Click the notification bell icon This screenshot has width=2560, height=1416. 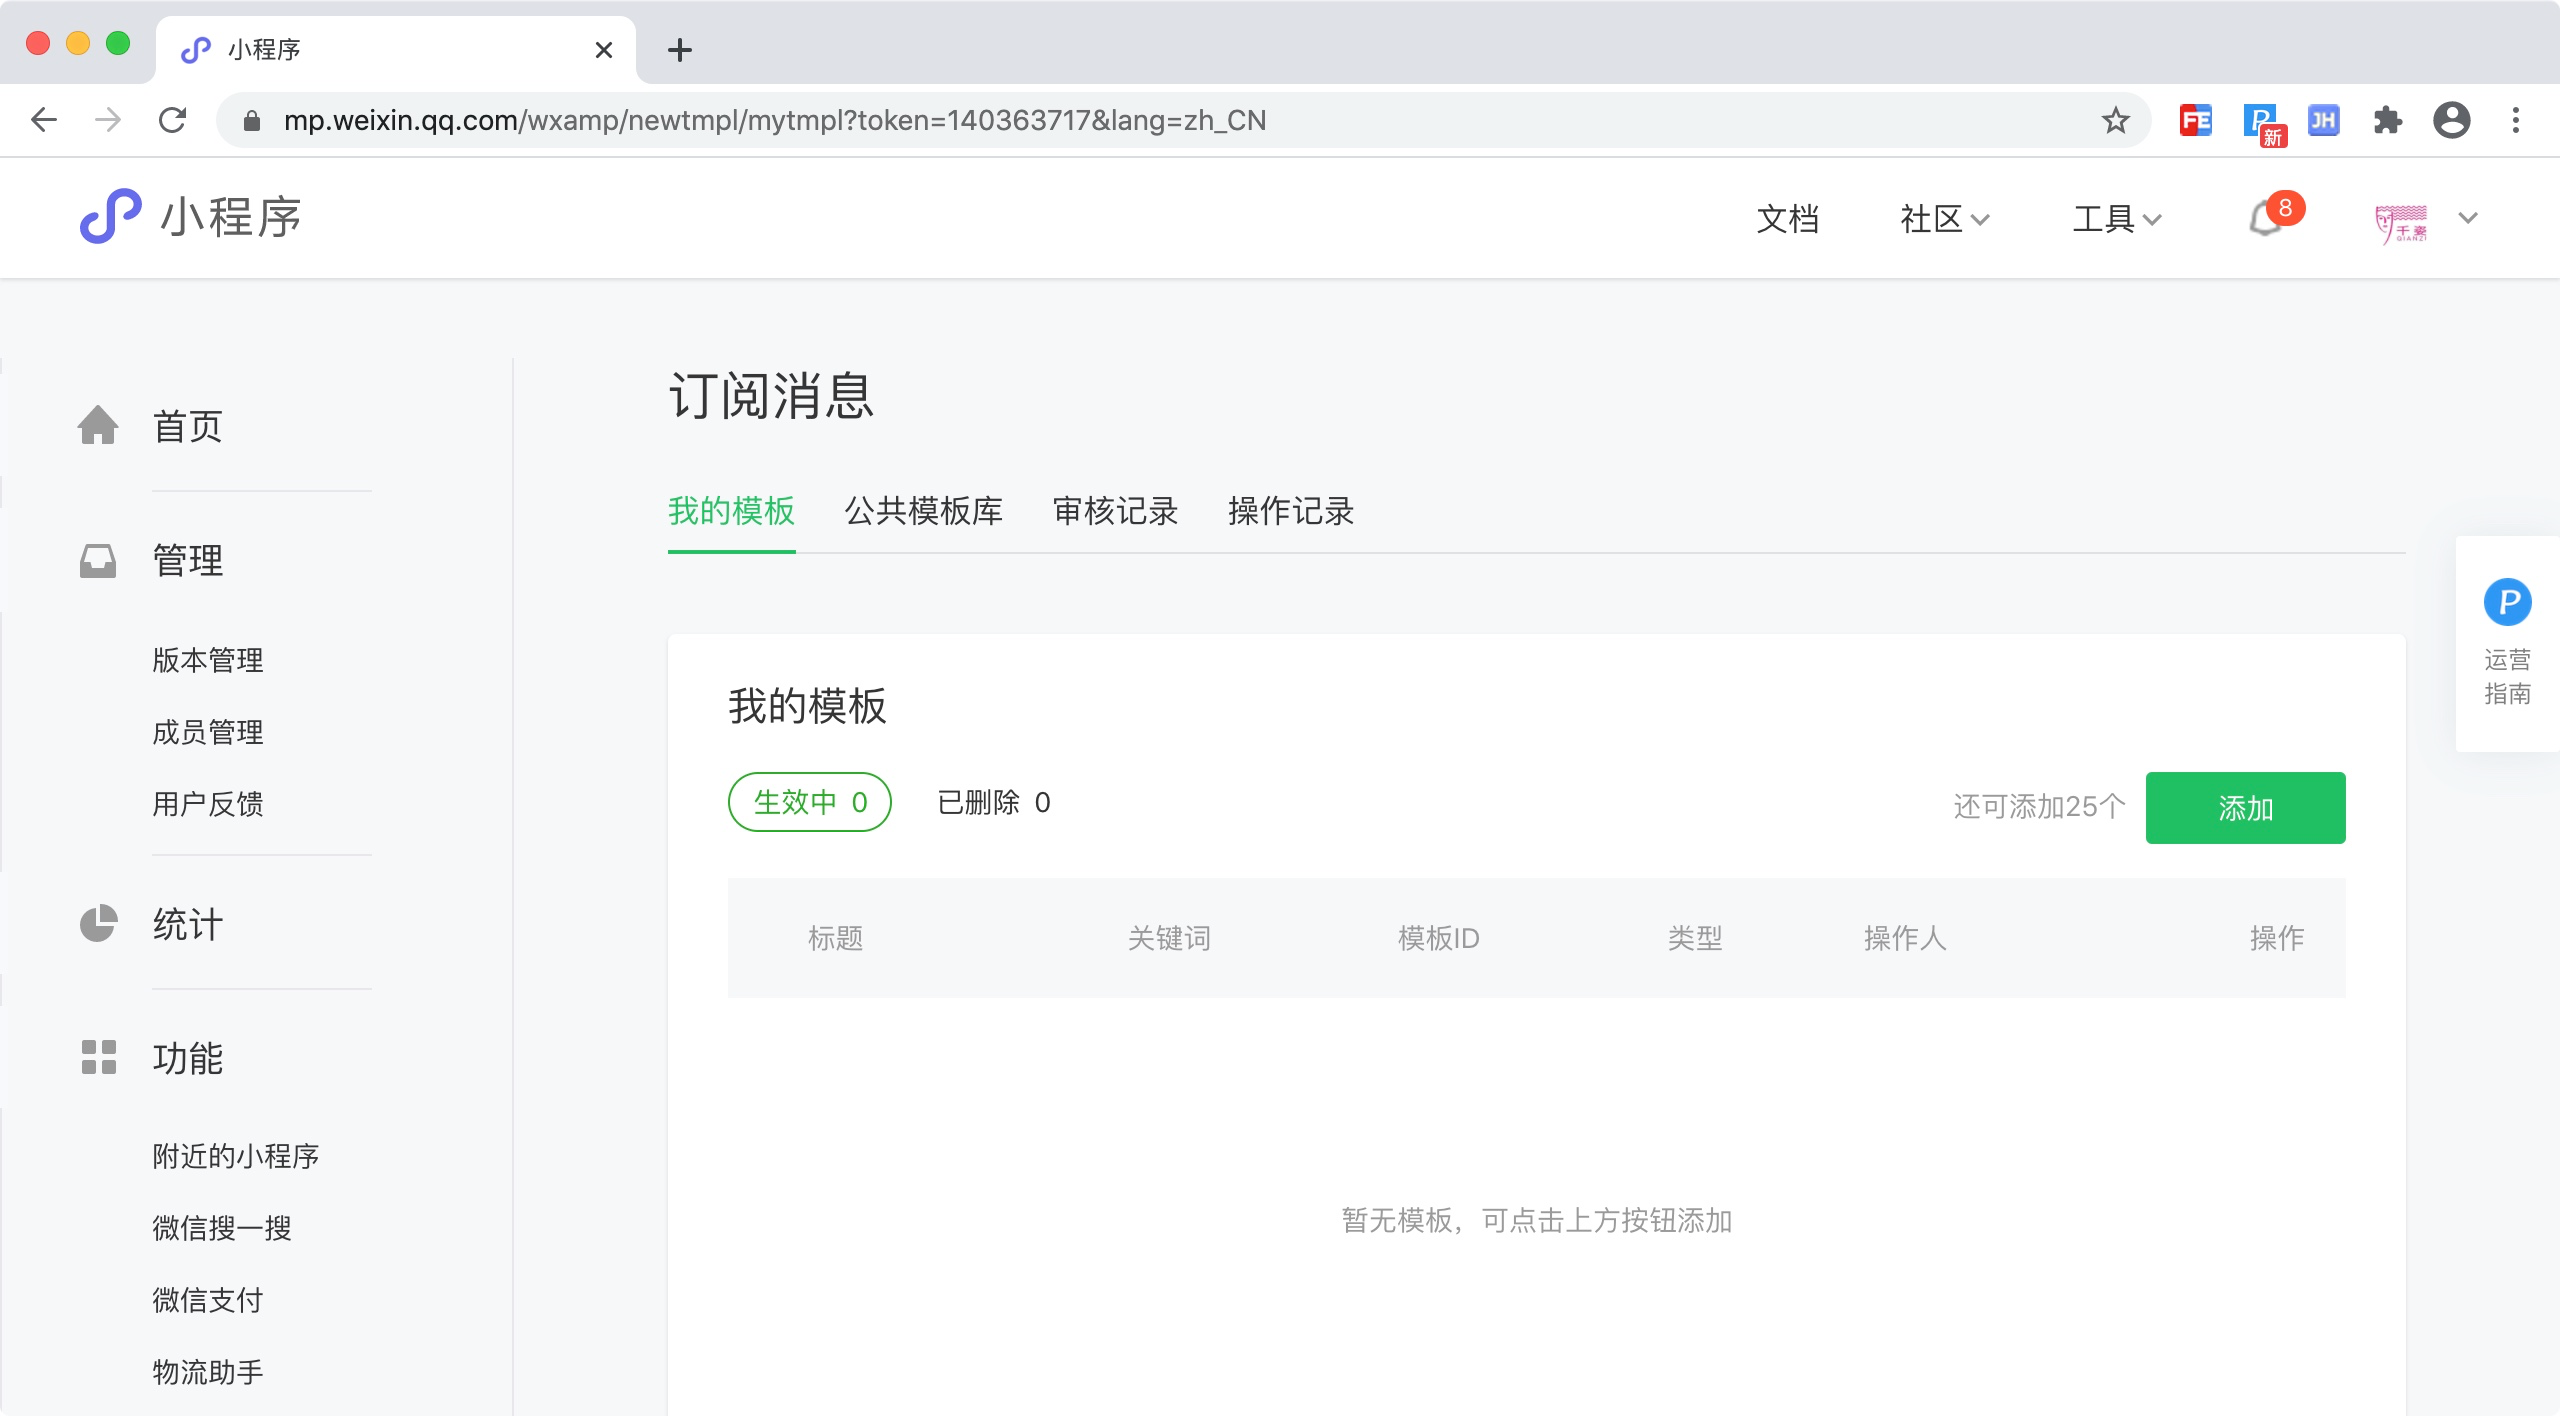[x=2266, y=218]
